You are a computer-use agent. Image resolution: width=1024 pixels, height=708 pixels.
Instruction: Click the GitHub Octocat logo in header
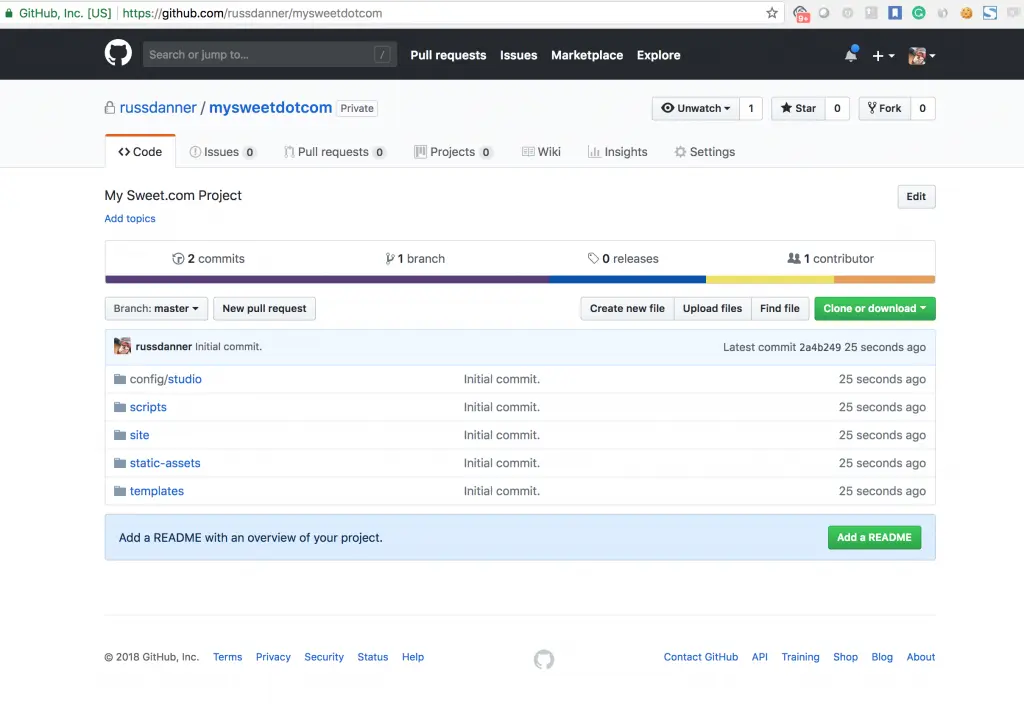118,54
